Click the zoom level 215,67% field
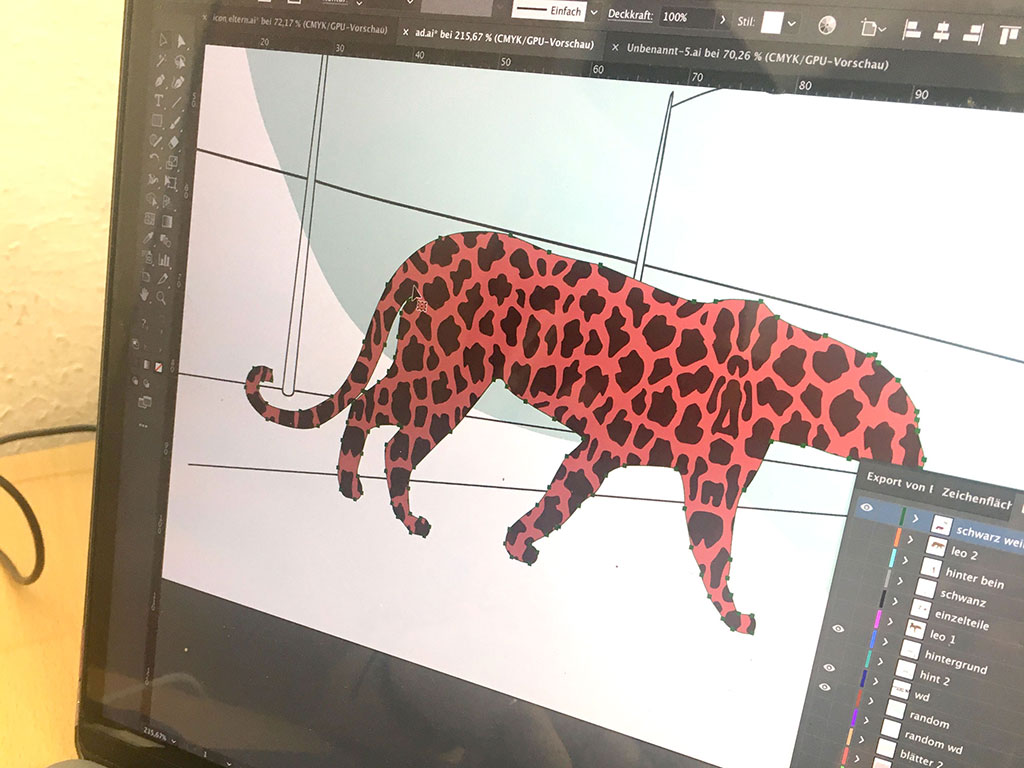The height and width of the screenshot is (768, 1024). point(154,735)
